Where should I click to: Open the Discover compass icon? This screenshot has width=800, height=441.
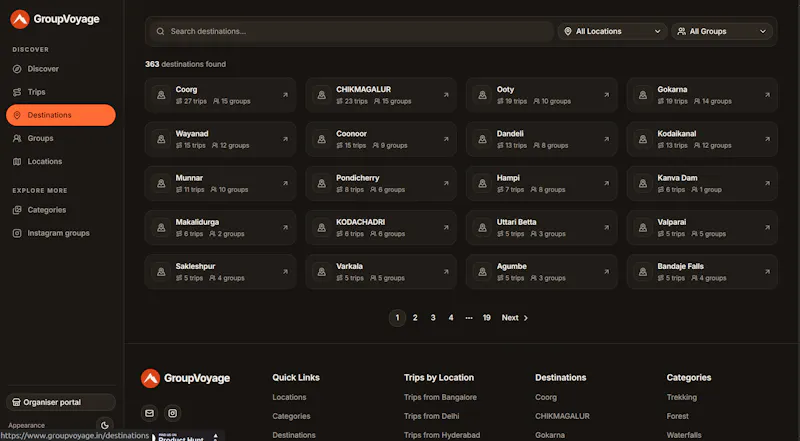17,69
